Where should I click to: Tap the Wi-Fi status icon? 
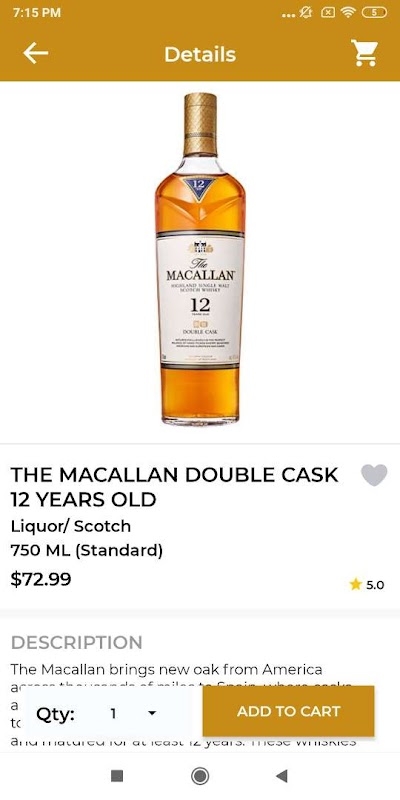(x=348, y=13)
